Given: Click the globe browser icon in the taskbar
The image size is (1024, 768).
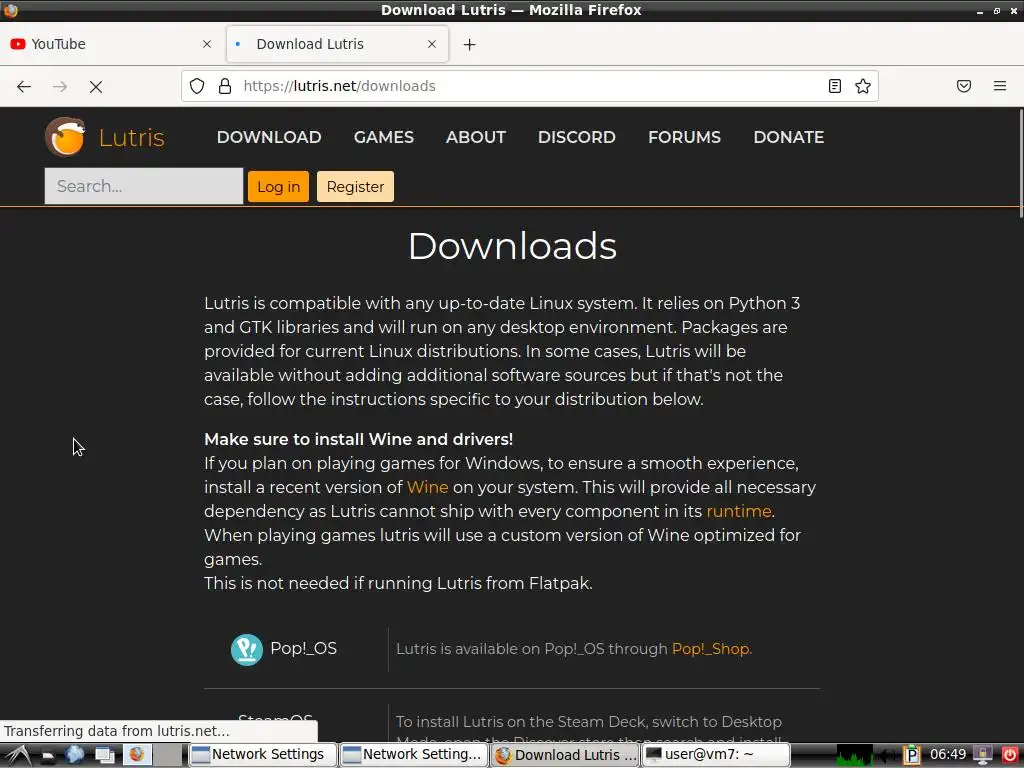Looking at the screenshot, I should tap(75, 755).
